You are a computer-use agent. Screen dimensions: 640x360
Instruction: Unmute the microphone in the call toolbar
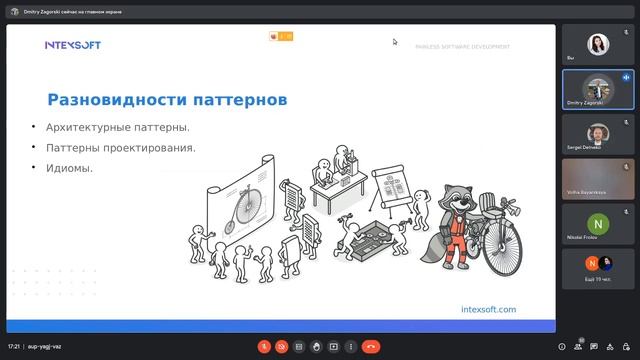(264, 347)
